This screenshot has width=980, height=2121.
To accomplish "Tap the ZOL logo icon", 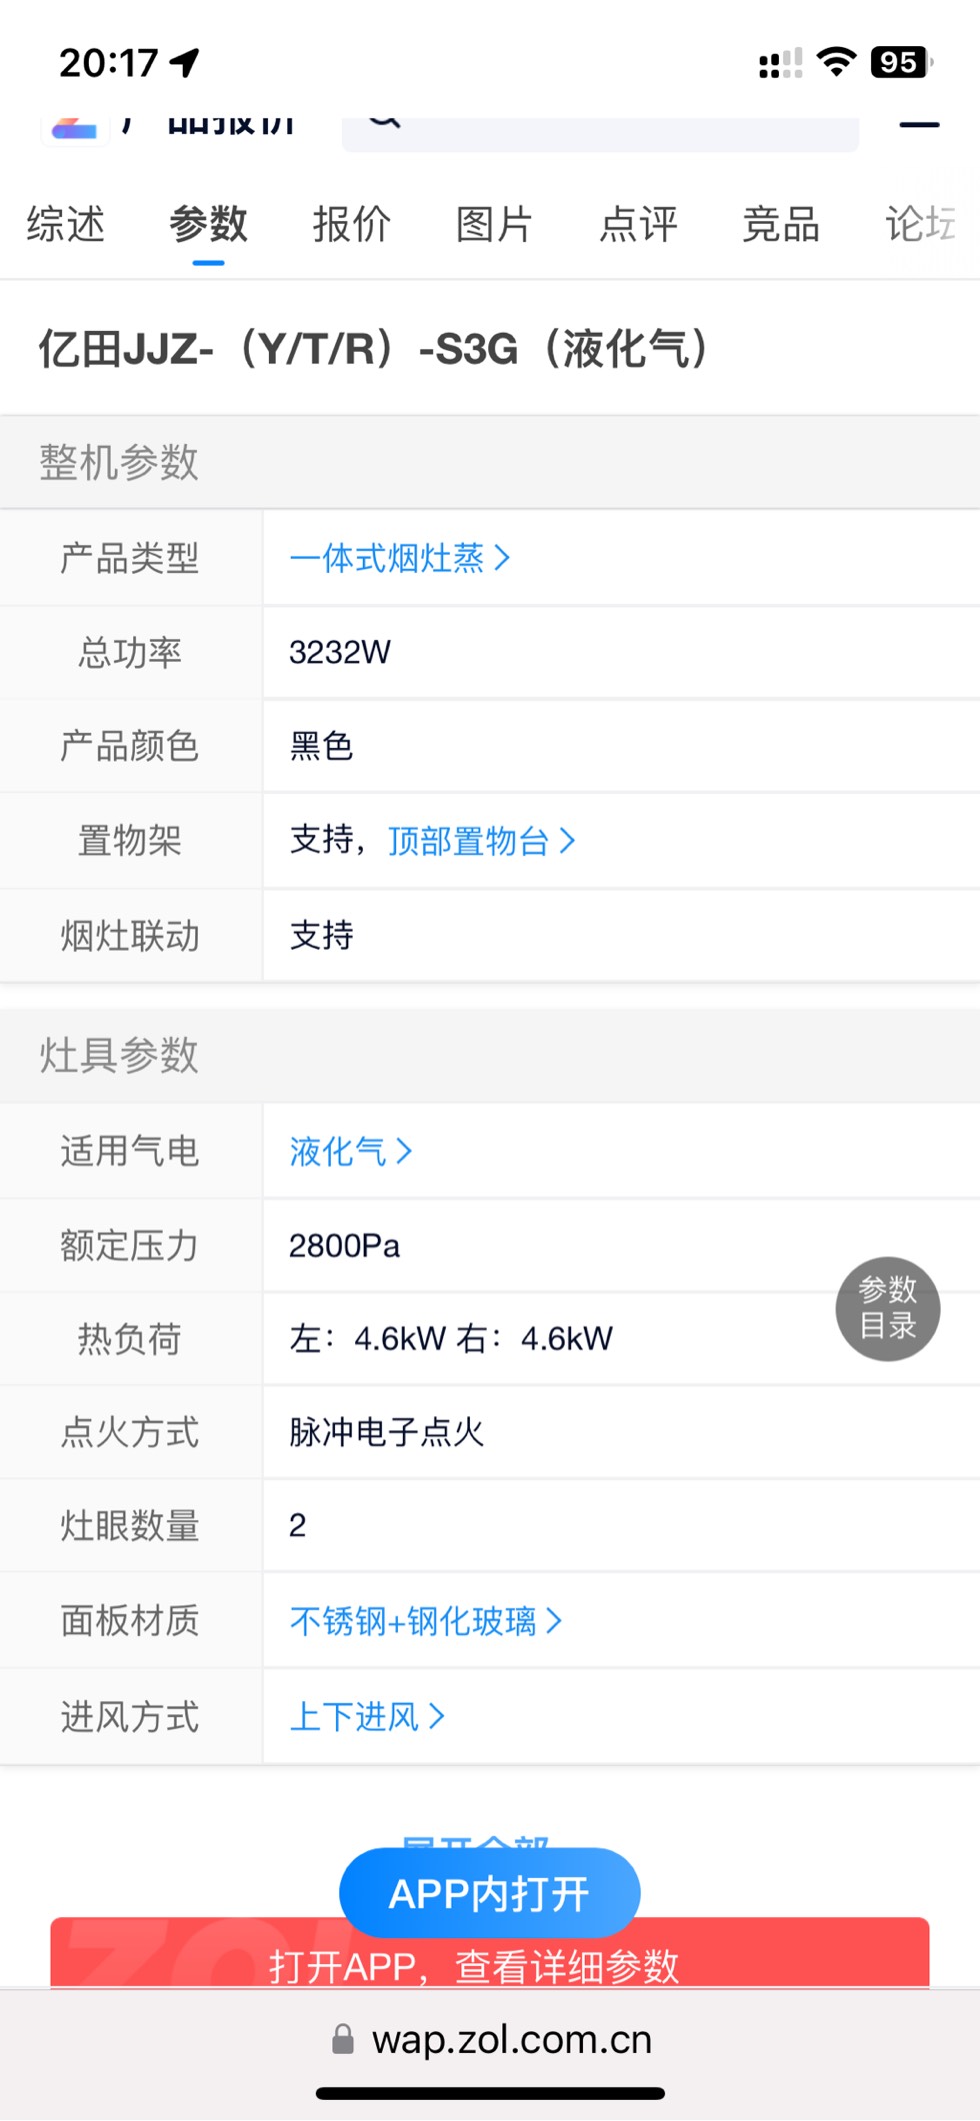I will tap(74, 129).
